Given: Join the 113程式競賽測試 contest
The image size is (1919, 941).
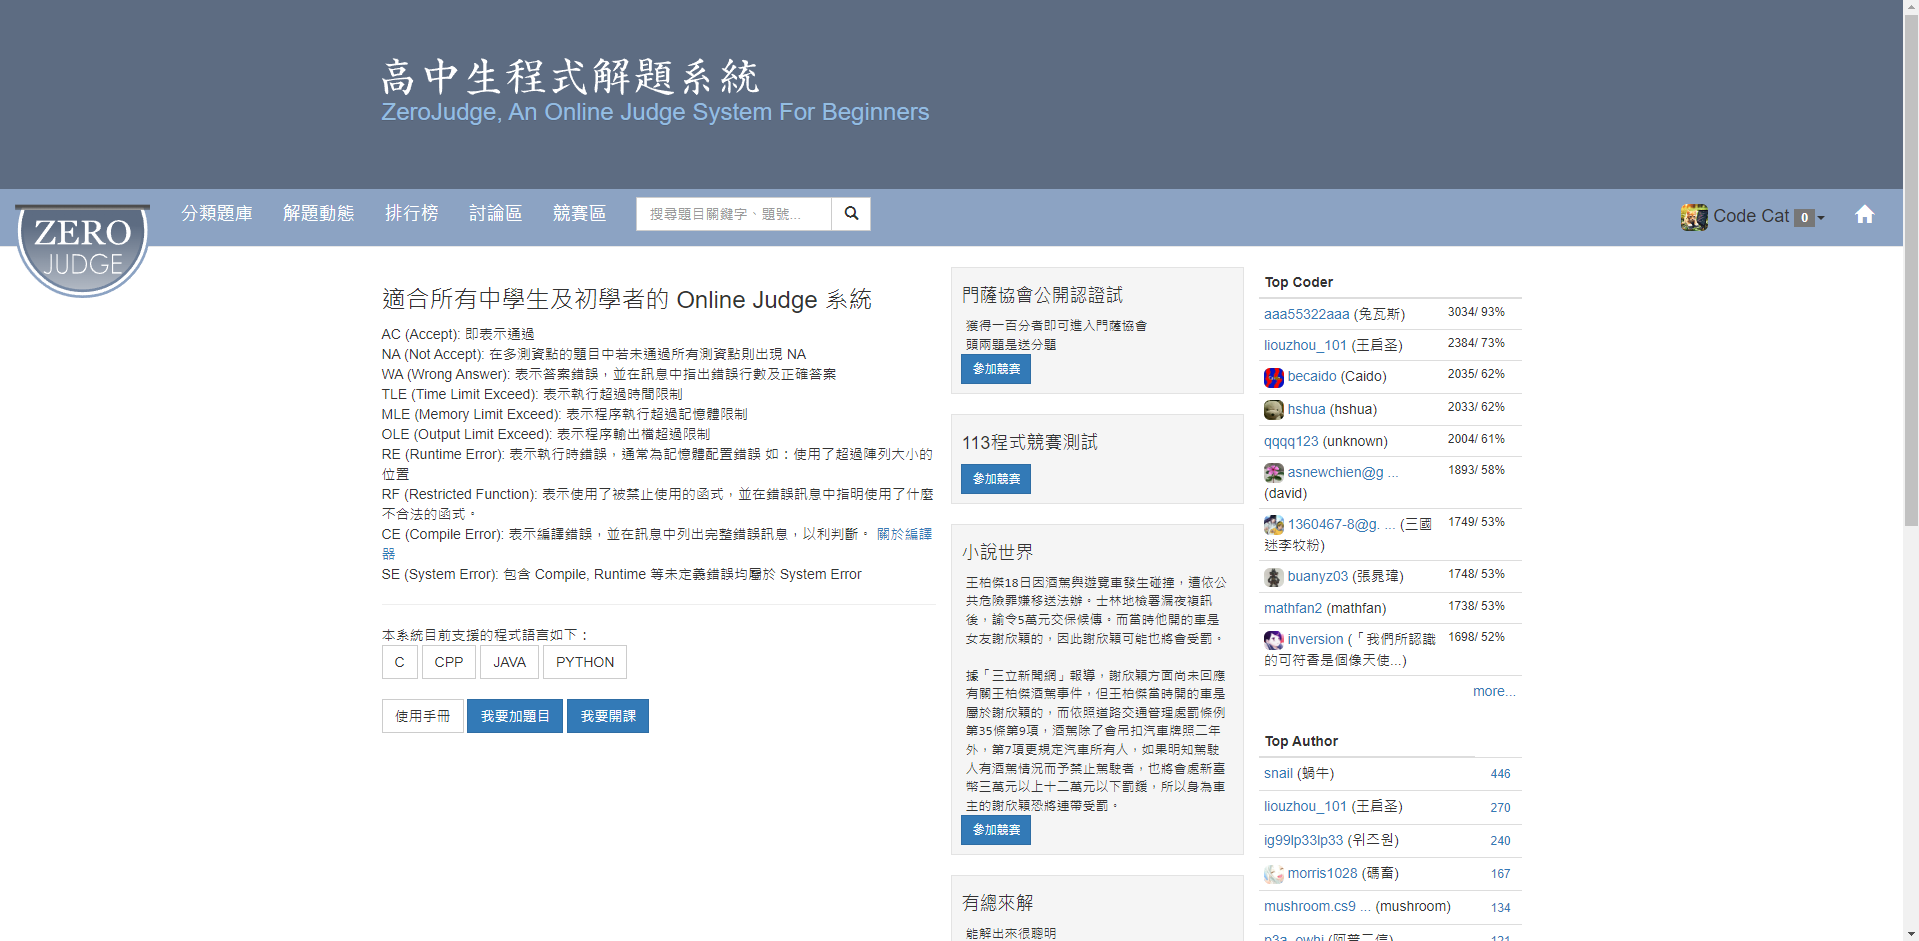Looking at the screenshot, I should (x=996, y=479).
